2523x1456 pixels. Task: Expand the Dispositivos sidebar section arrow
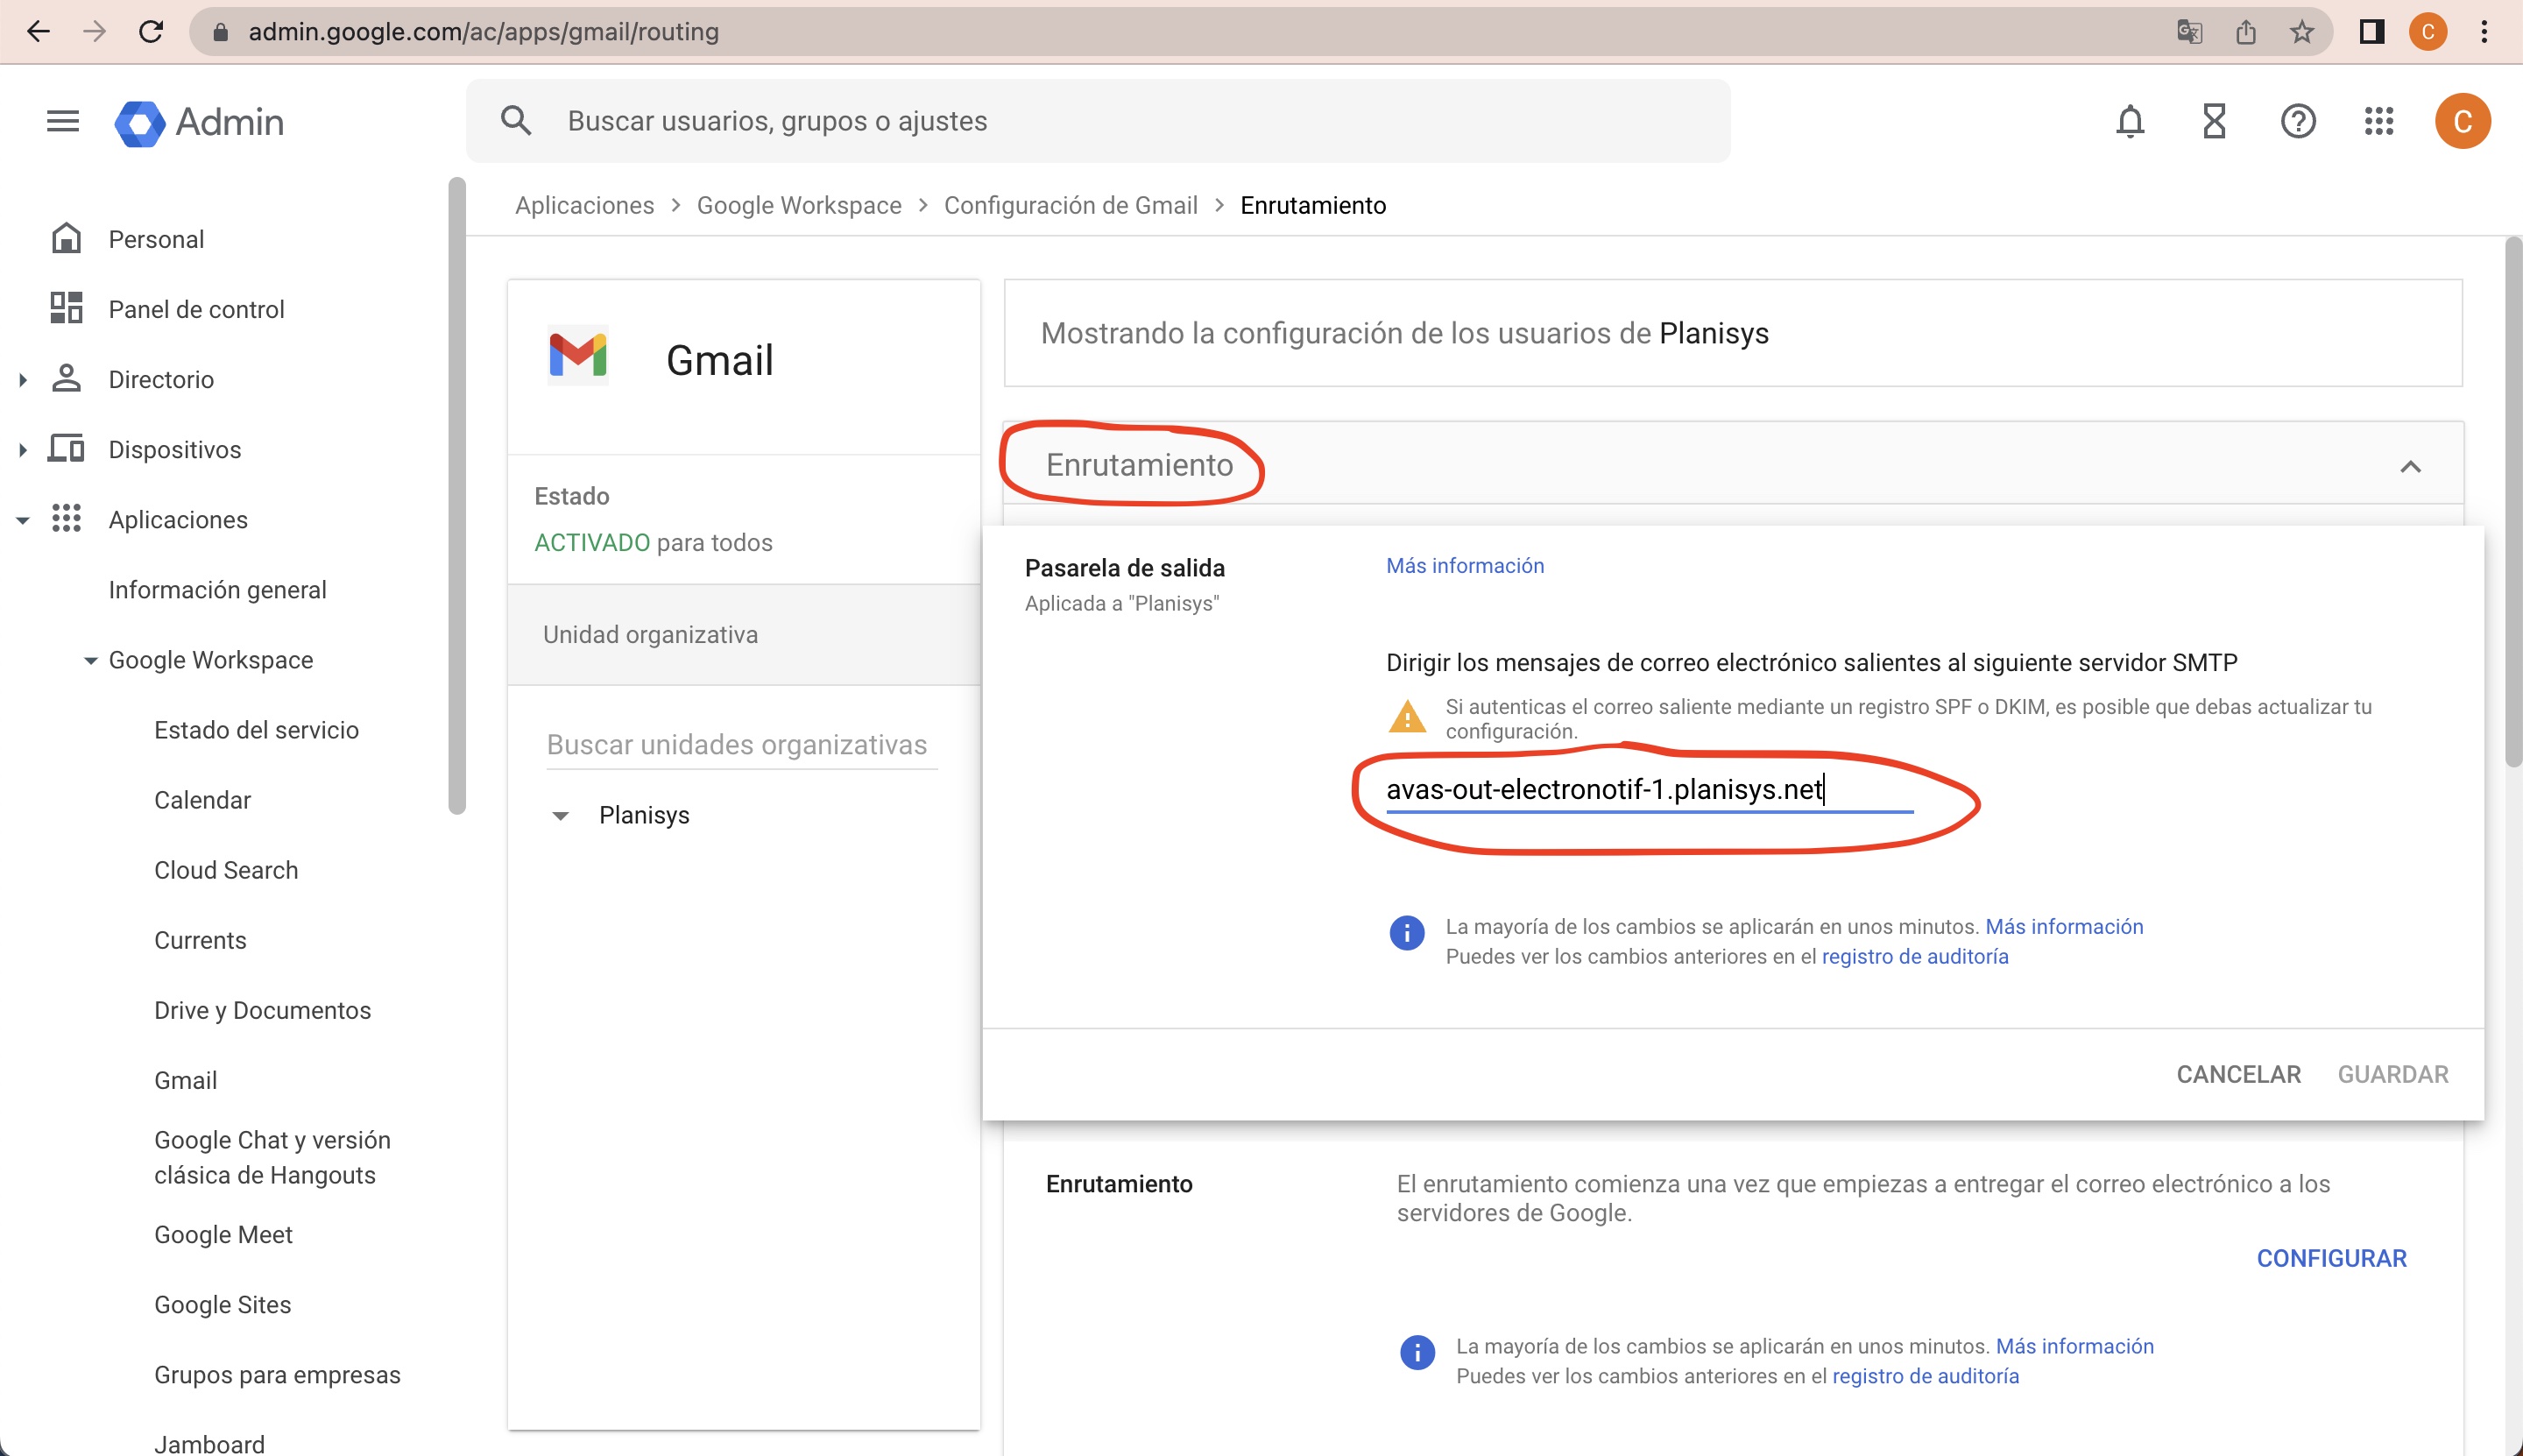pyautogui.click(x=23, y=449)
